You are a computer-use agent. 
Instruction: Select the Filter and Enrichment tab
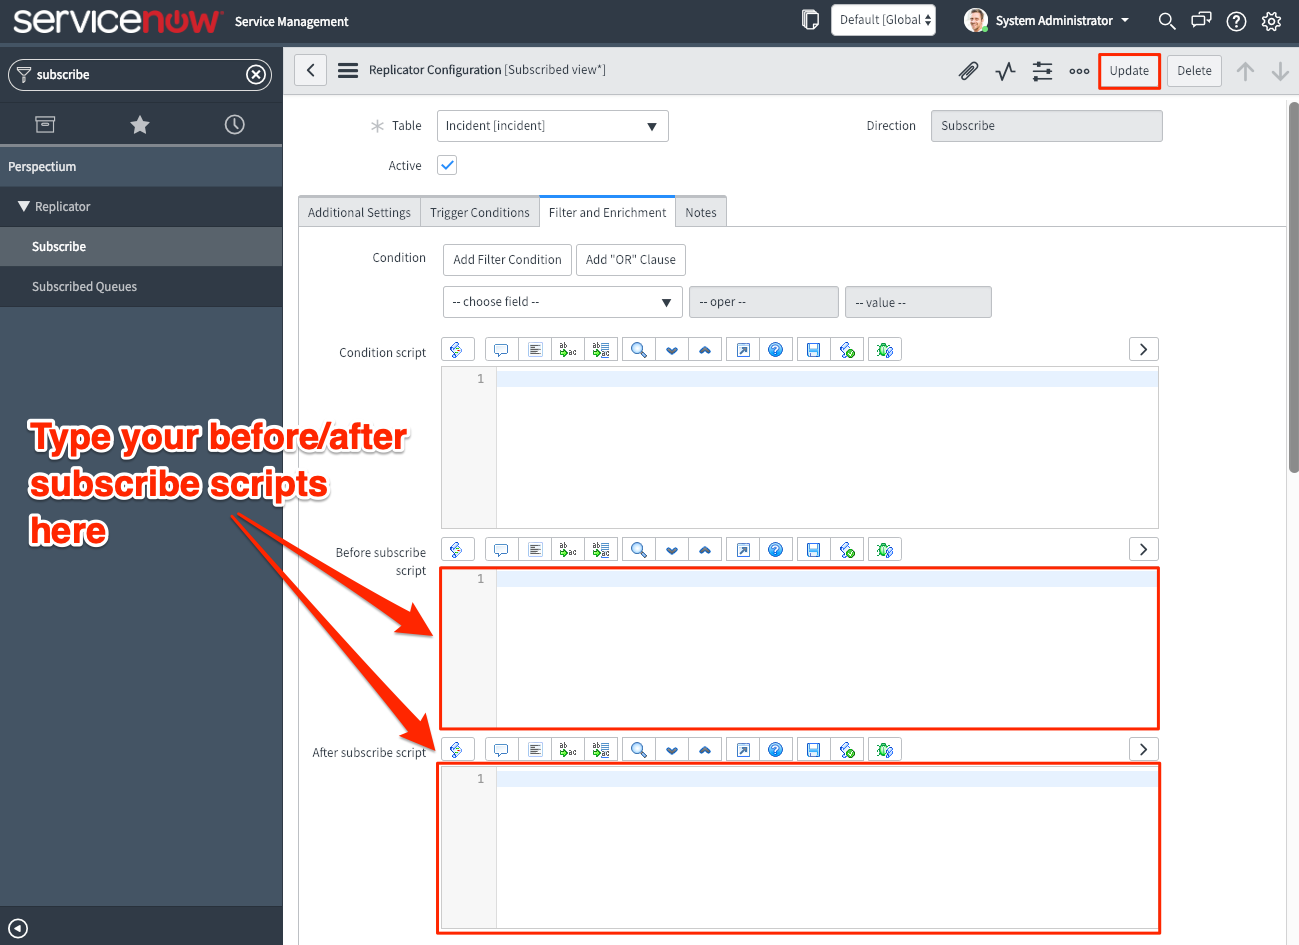(x=607, y=212)
